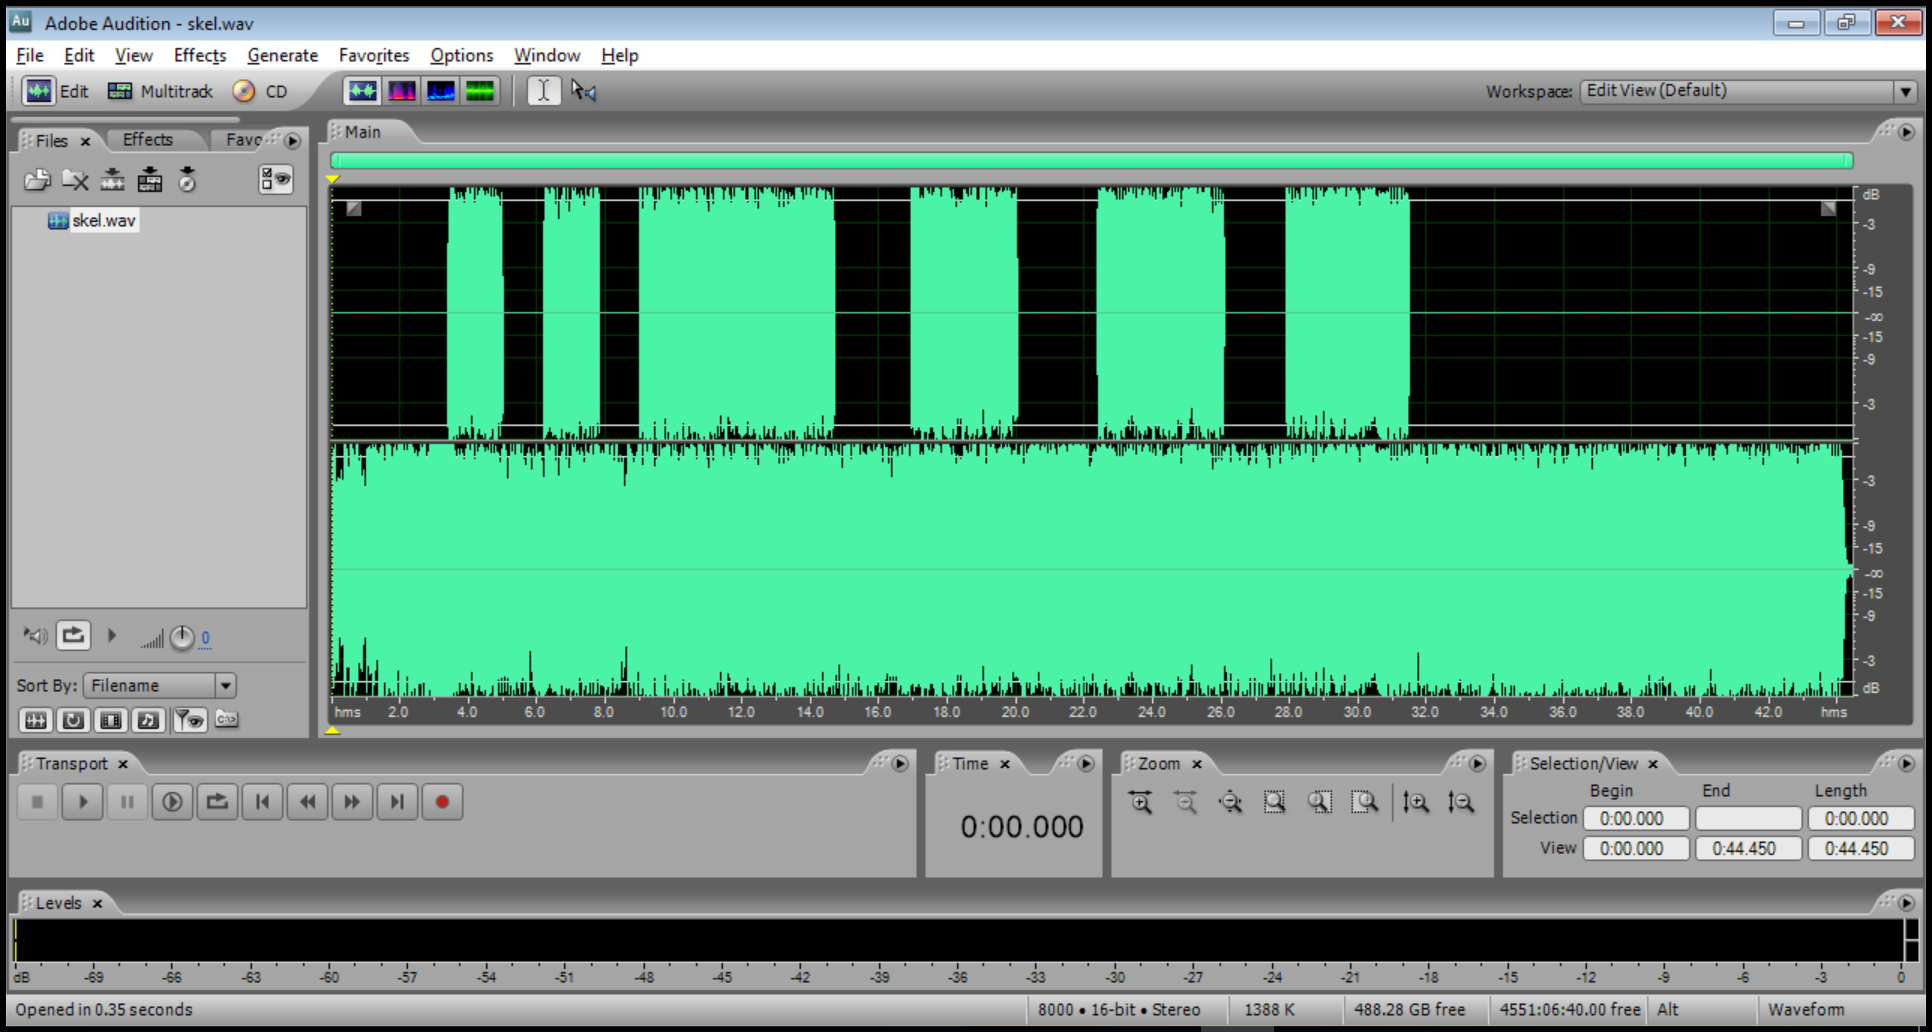The width and height of the screenshot is (1932, 1032).
Task: Choose the Scrub tool
Action: click(x=584, y=91)
